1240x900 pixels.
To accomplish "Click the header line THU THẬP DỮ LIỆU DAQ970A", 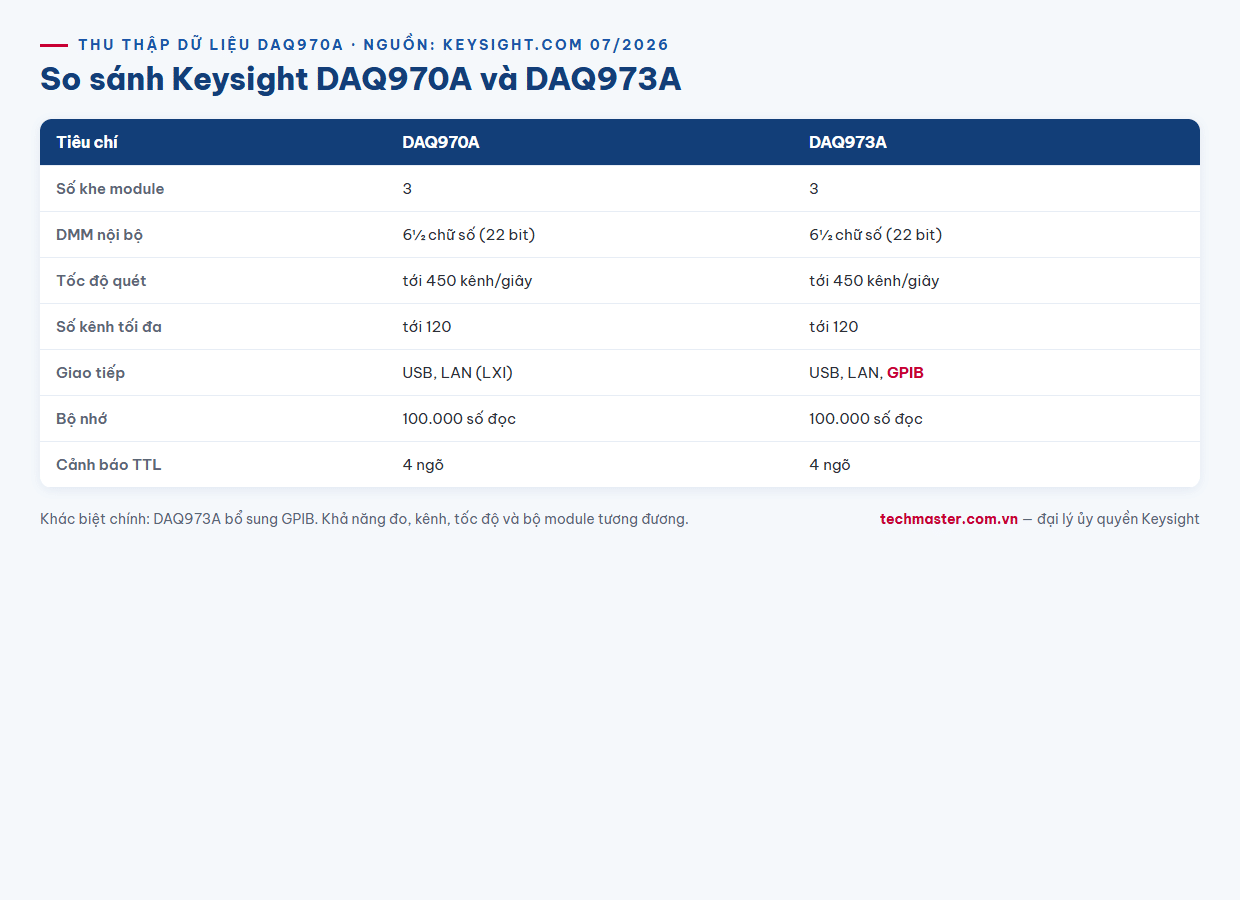I will point(373,45).
